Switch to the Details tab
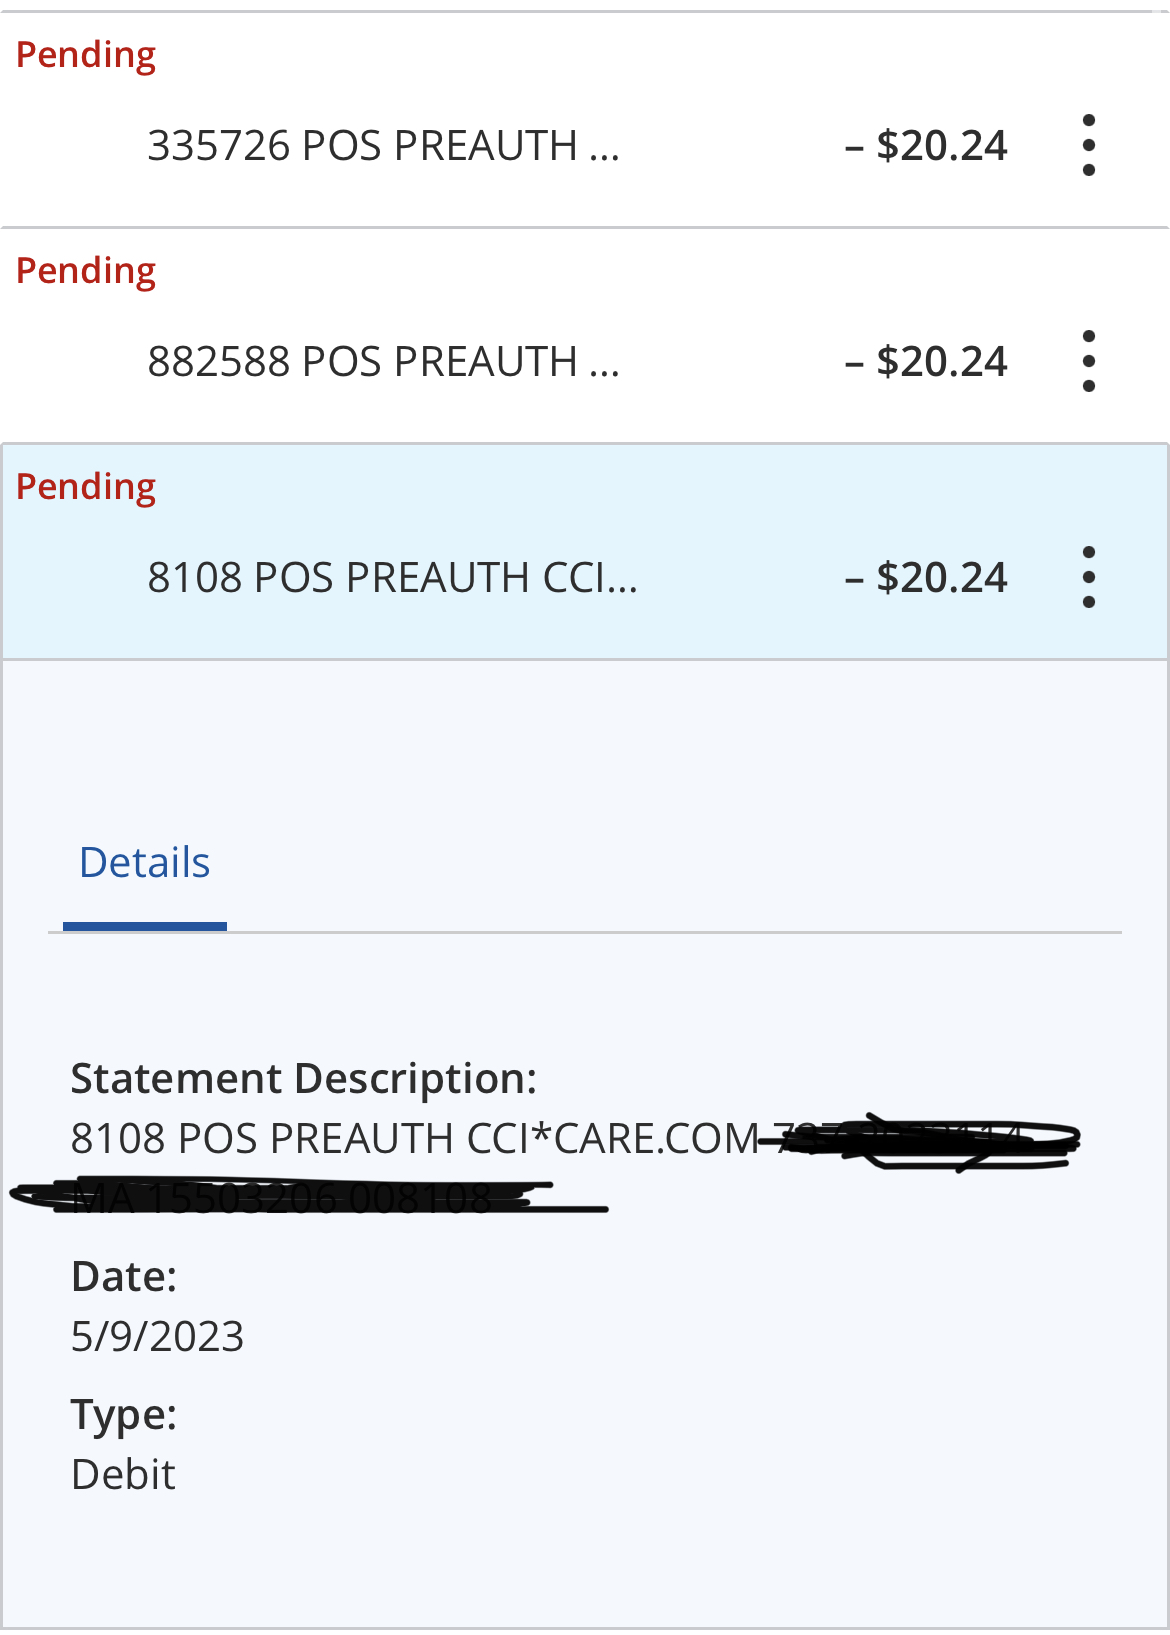 pyautogui.click(x=145, y=864)
